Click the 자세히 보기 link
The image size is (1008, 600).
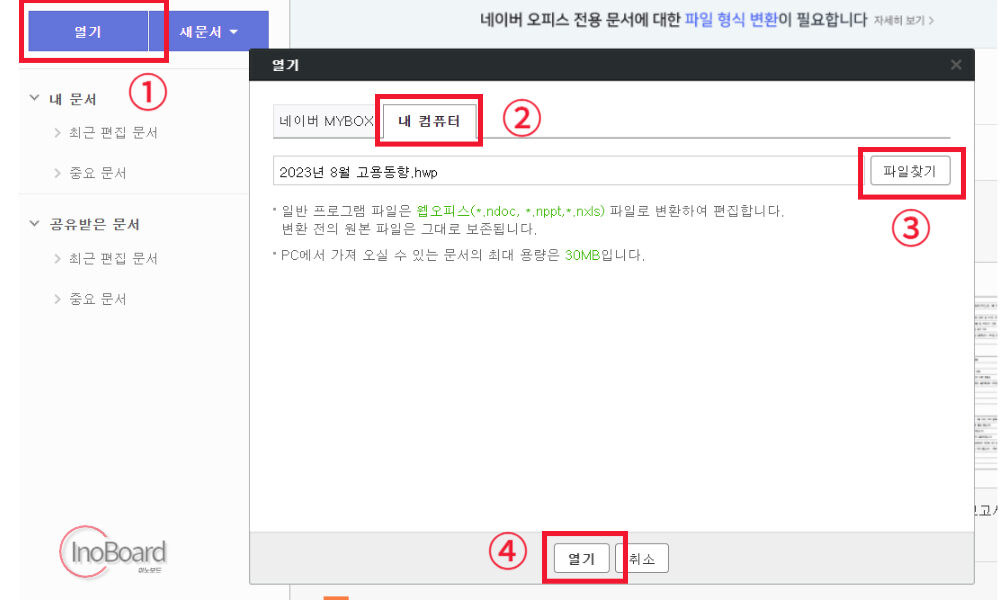click(x=903, y=21)
